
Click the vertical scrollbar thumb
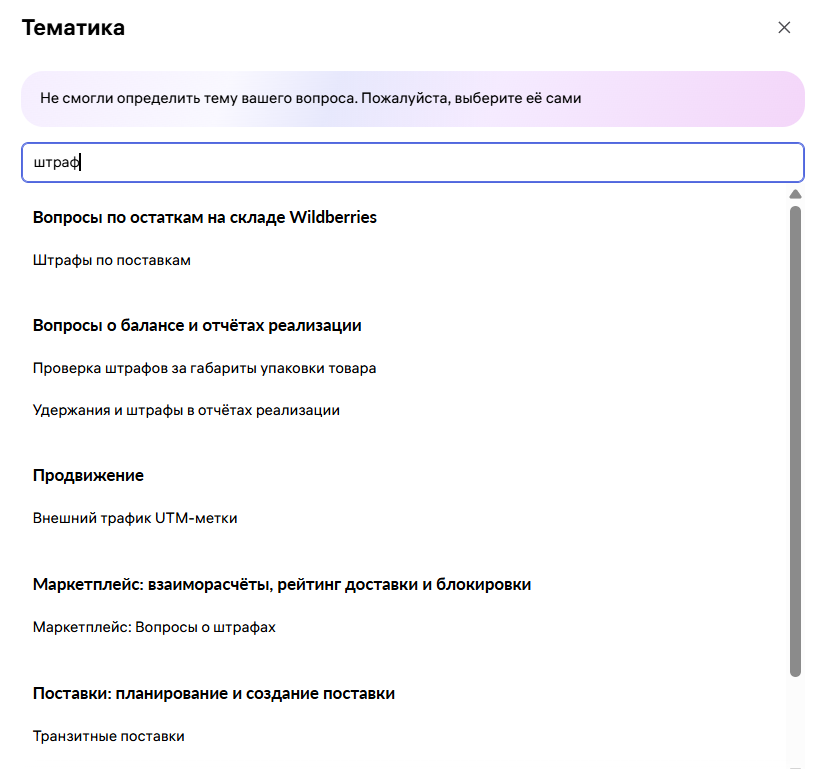tap(795, 441)
